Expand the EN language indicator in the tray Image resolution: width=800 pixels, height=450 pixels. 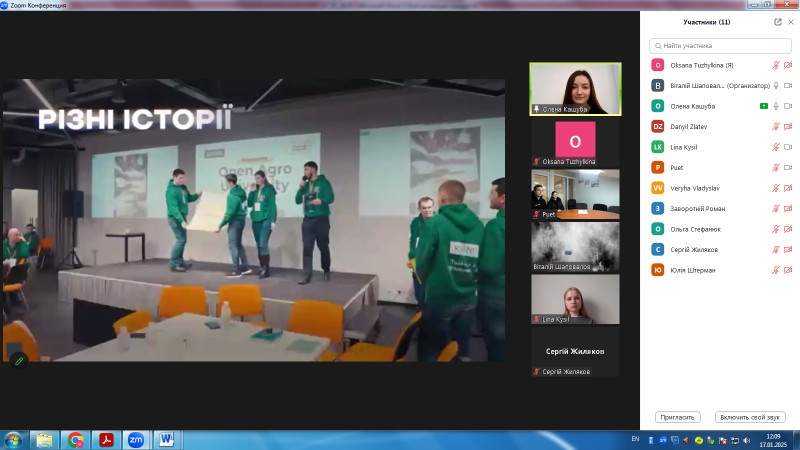tap(636, 438)
